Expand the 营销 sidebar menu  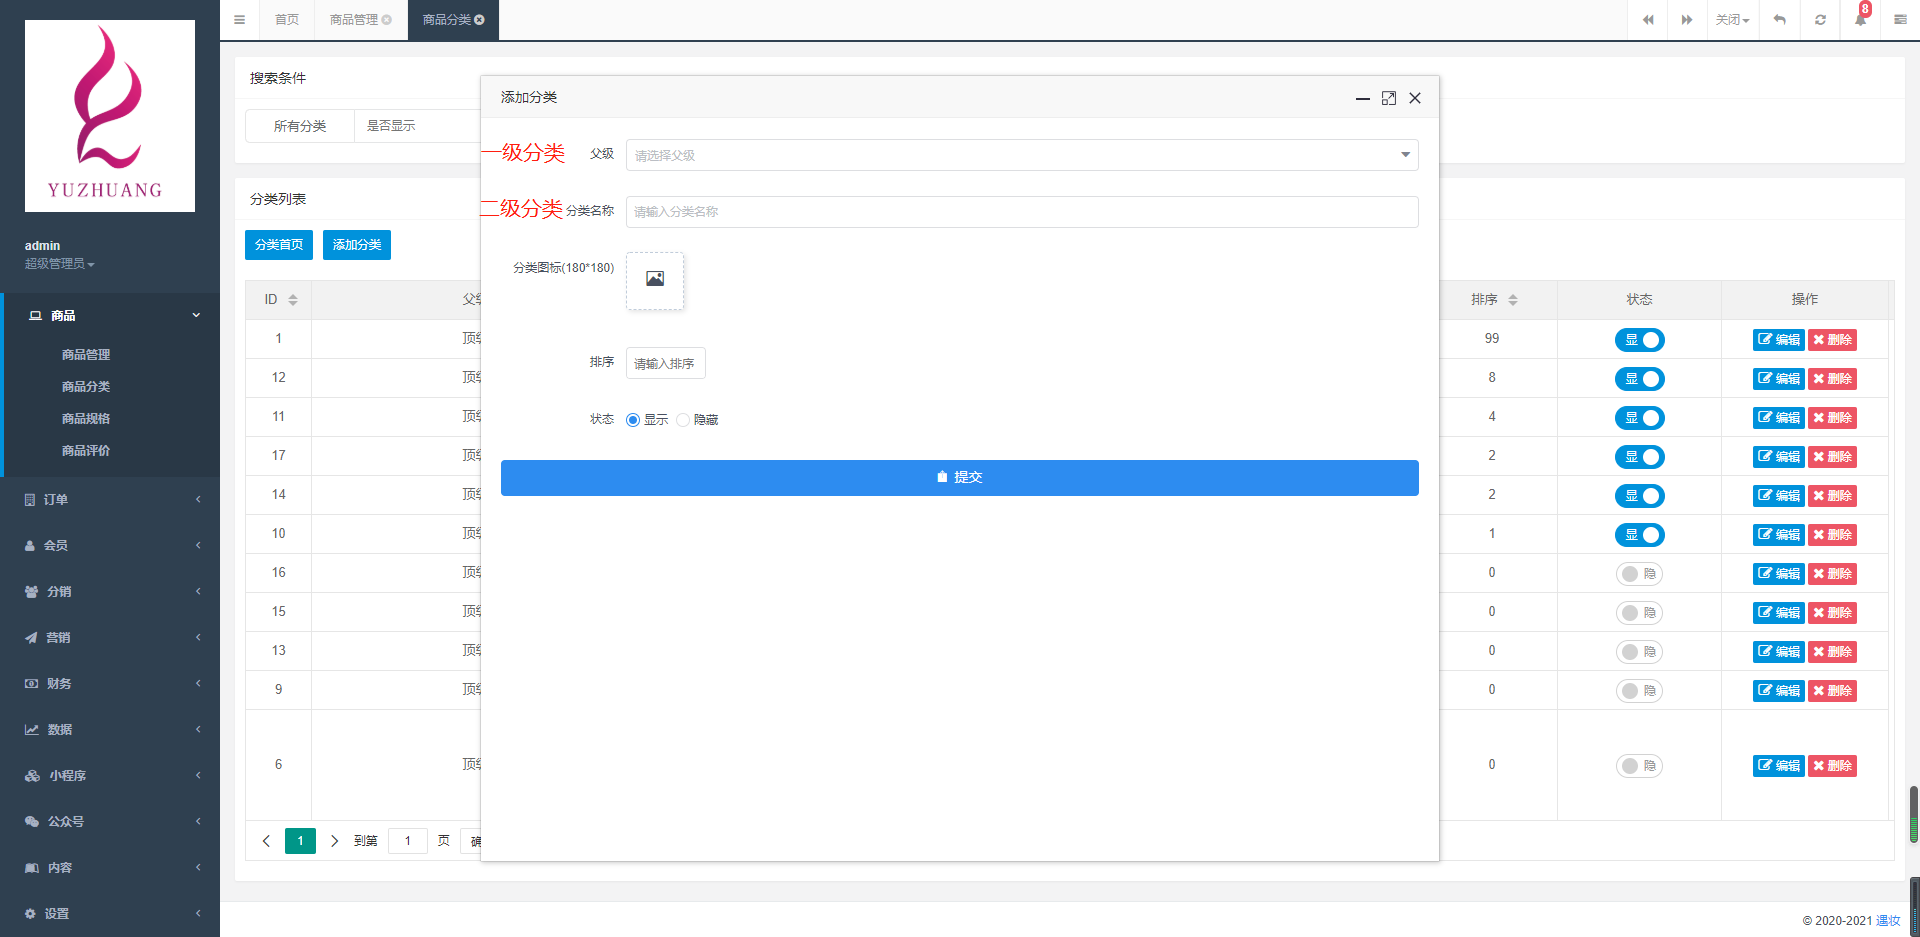click(x=110, y=637)
